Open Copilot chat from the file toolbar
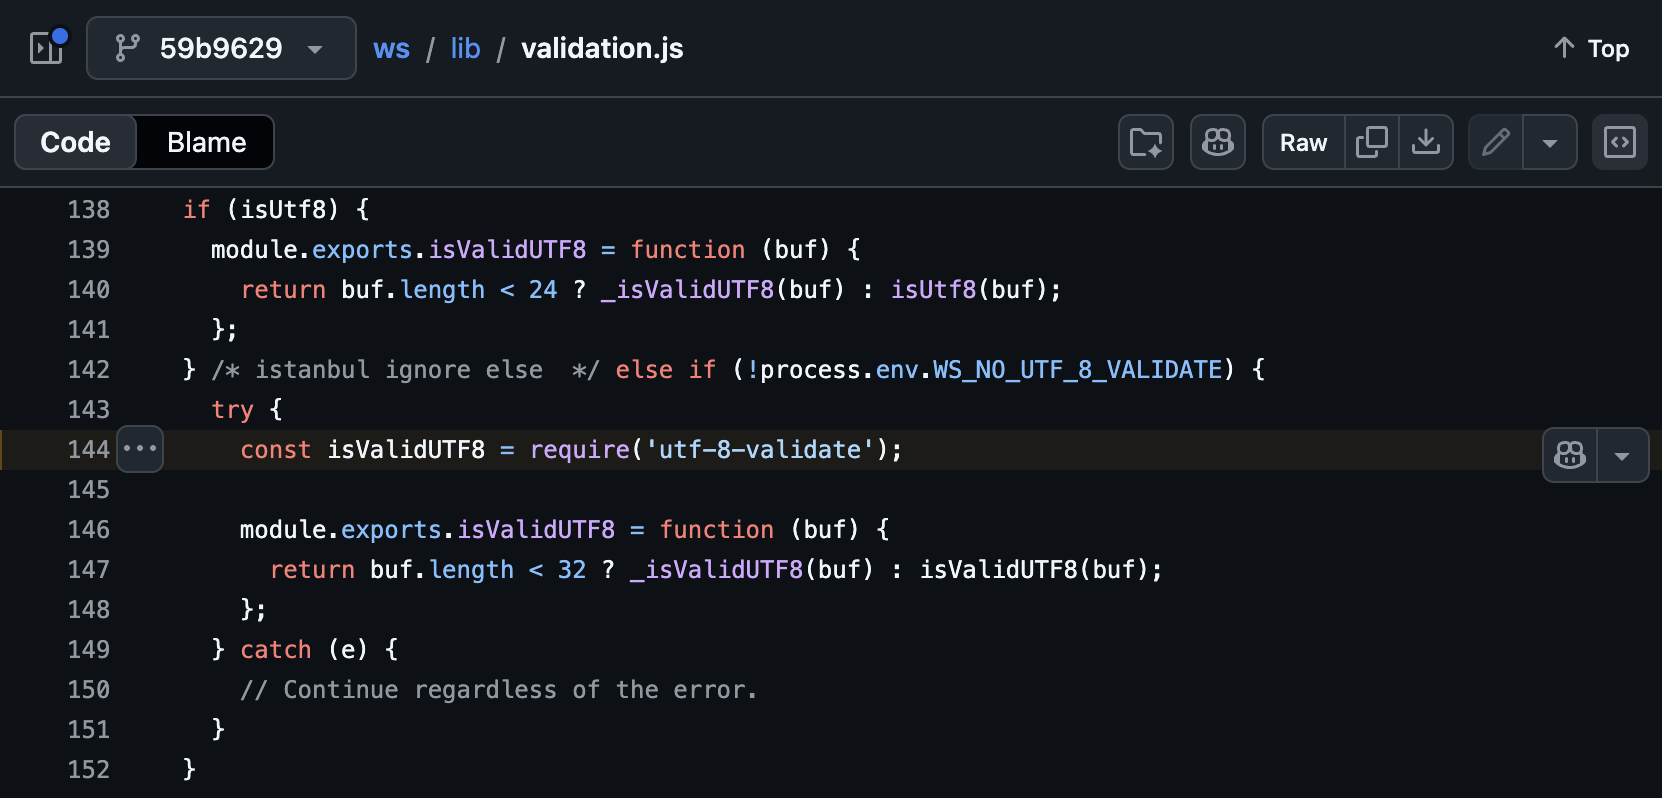The height and width of the screenshot is (798, 1662). (x=1217, y=142)
